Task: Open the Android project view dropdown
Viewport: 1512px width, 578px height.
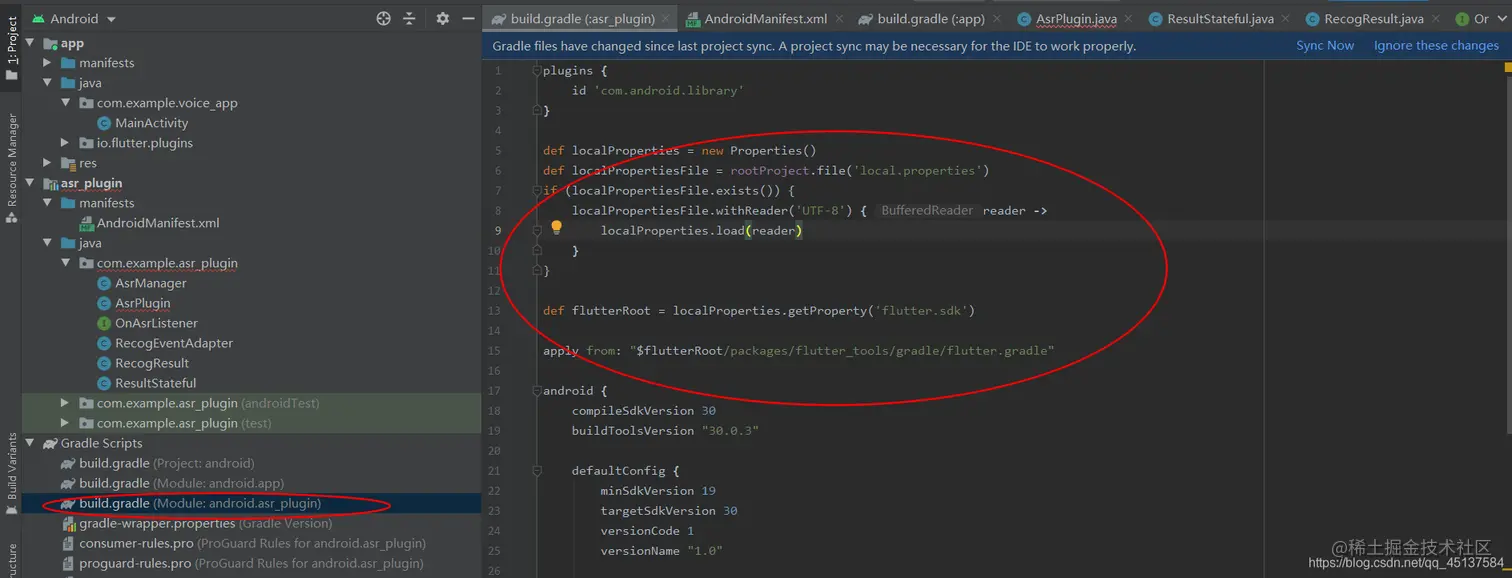Action: click(x=74, y=18)
